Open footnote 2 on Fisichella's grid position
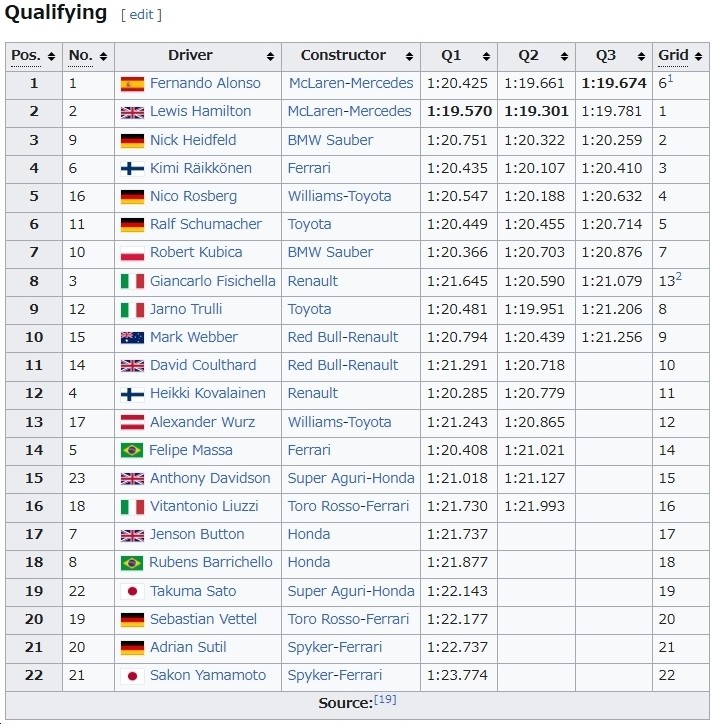The height and width of the screenshot is (724, 713). pos(678,277)
